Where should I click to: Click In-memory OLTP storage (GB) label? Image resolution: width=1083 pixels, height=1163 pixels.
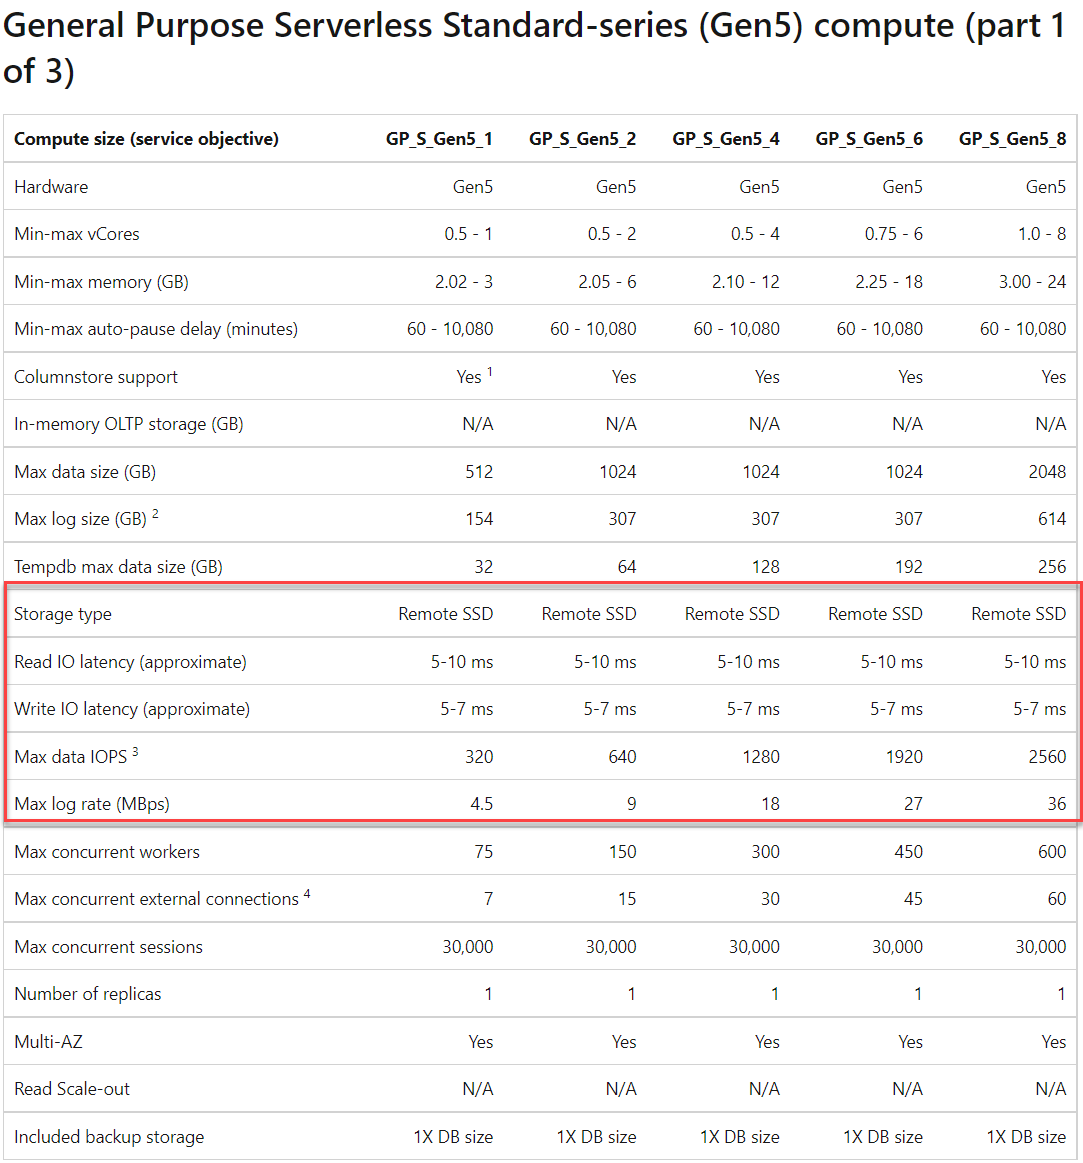(x=128, y=424)
